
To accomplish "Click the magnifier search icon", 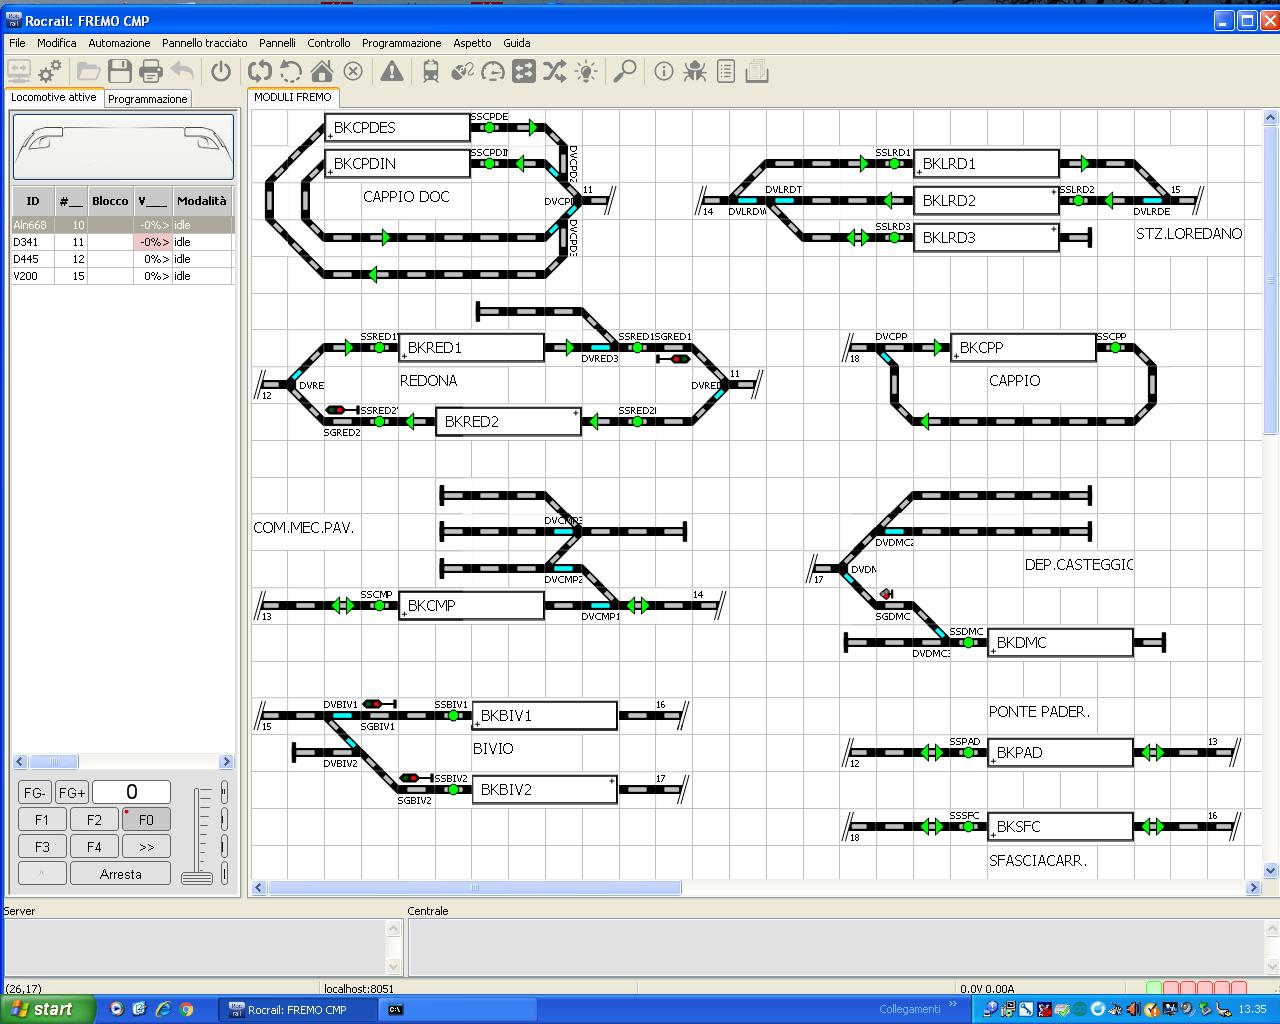I will pos(625,71).
